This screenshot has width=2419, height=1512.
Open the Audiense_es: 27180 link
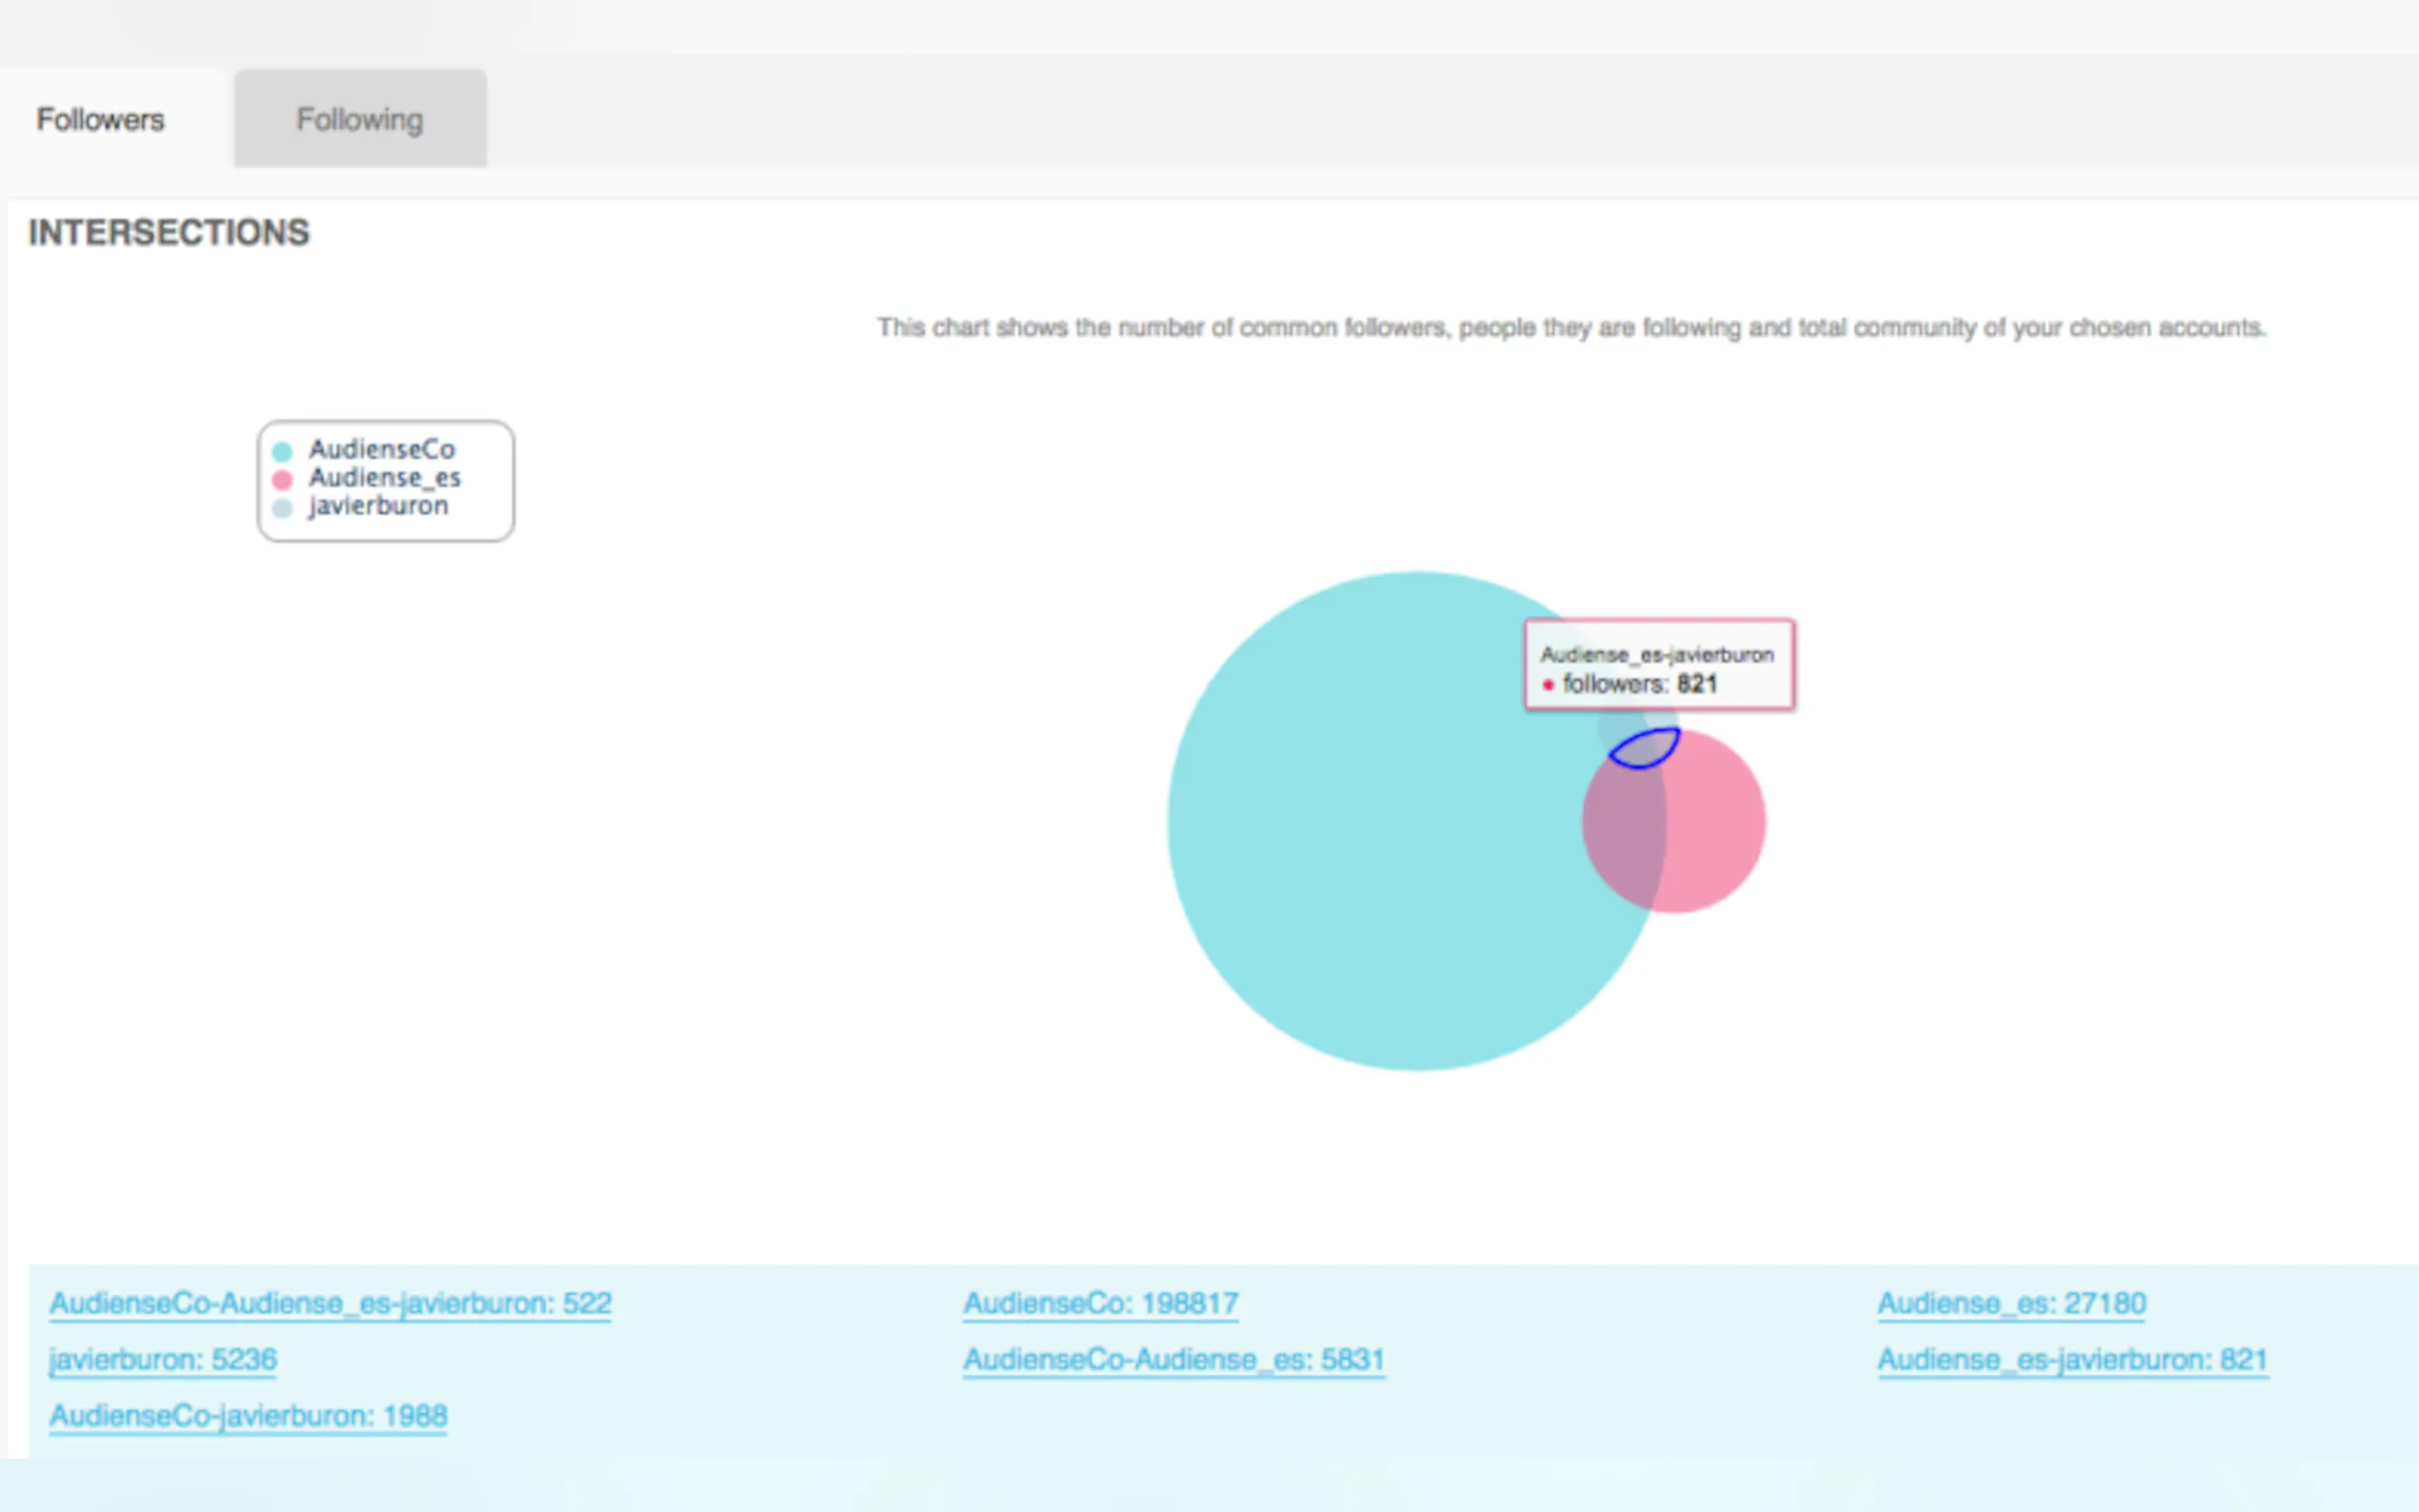tap(2011, 1303)
